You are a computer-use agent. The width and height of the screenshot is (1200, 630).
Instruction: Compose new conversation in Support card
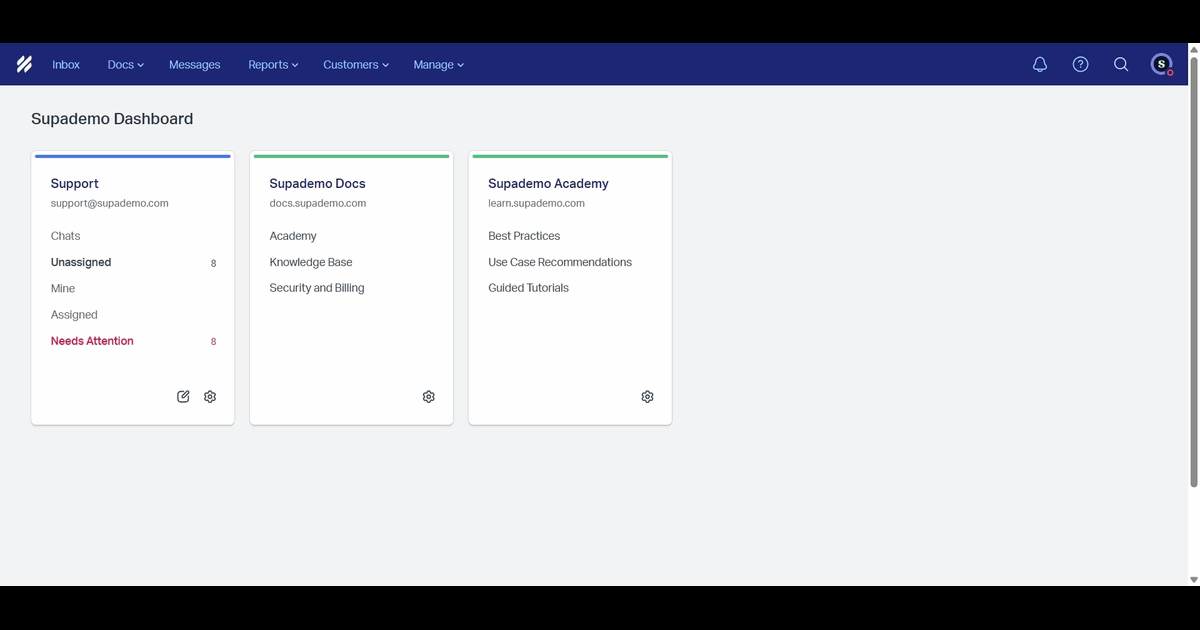(x=183, y=397)
